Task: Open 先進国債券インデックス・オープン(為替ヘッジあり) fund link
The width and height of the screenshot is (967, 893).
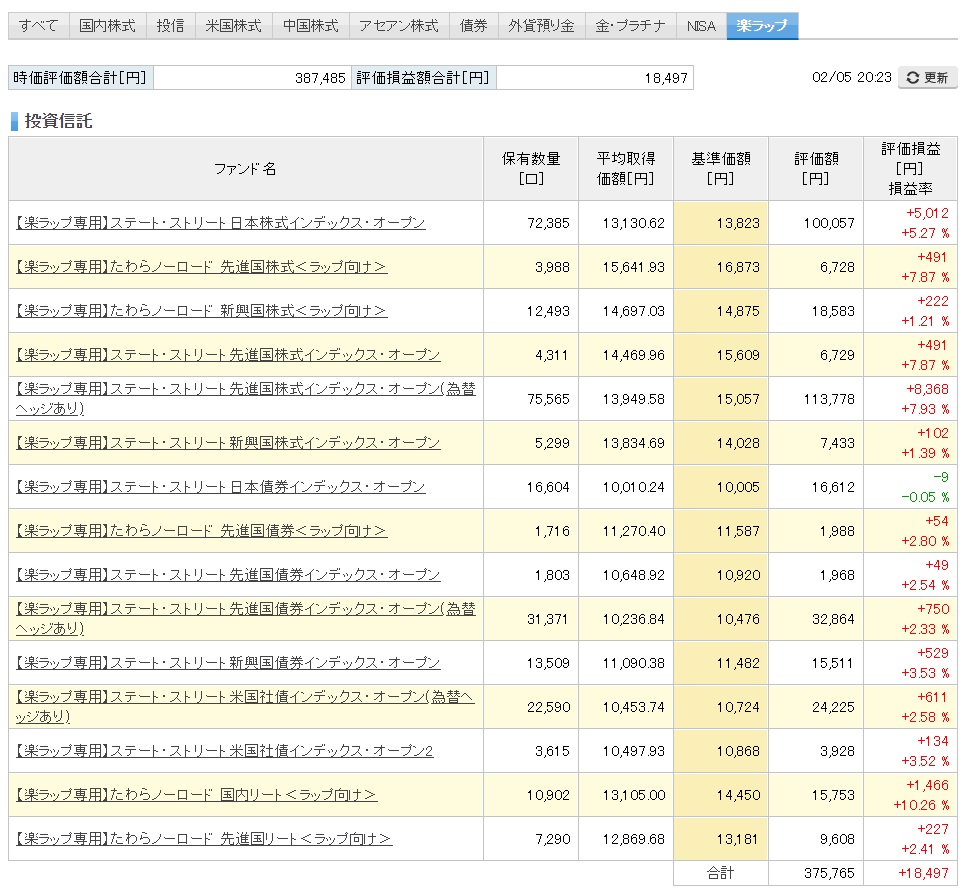Action: pos(245,619)
